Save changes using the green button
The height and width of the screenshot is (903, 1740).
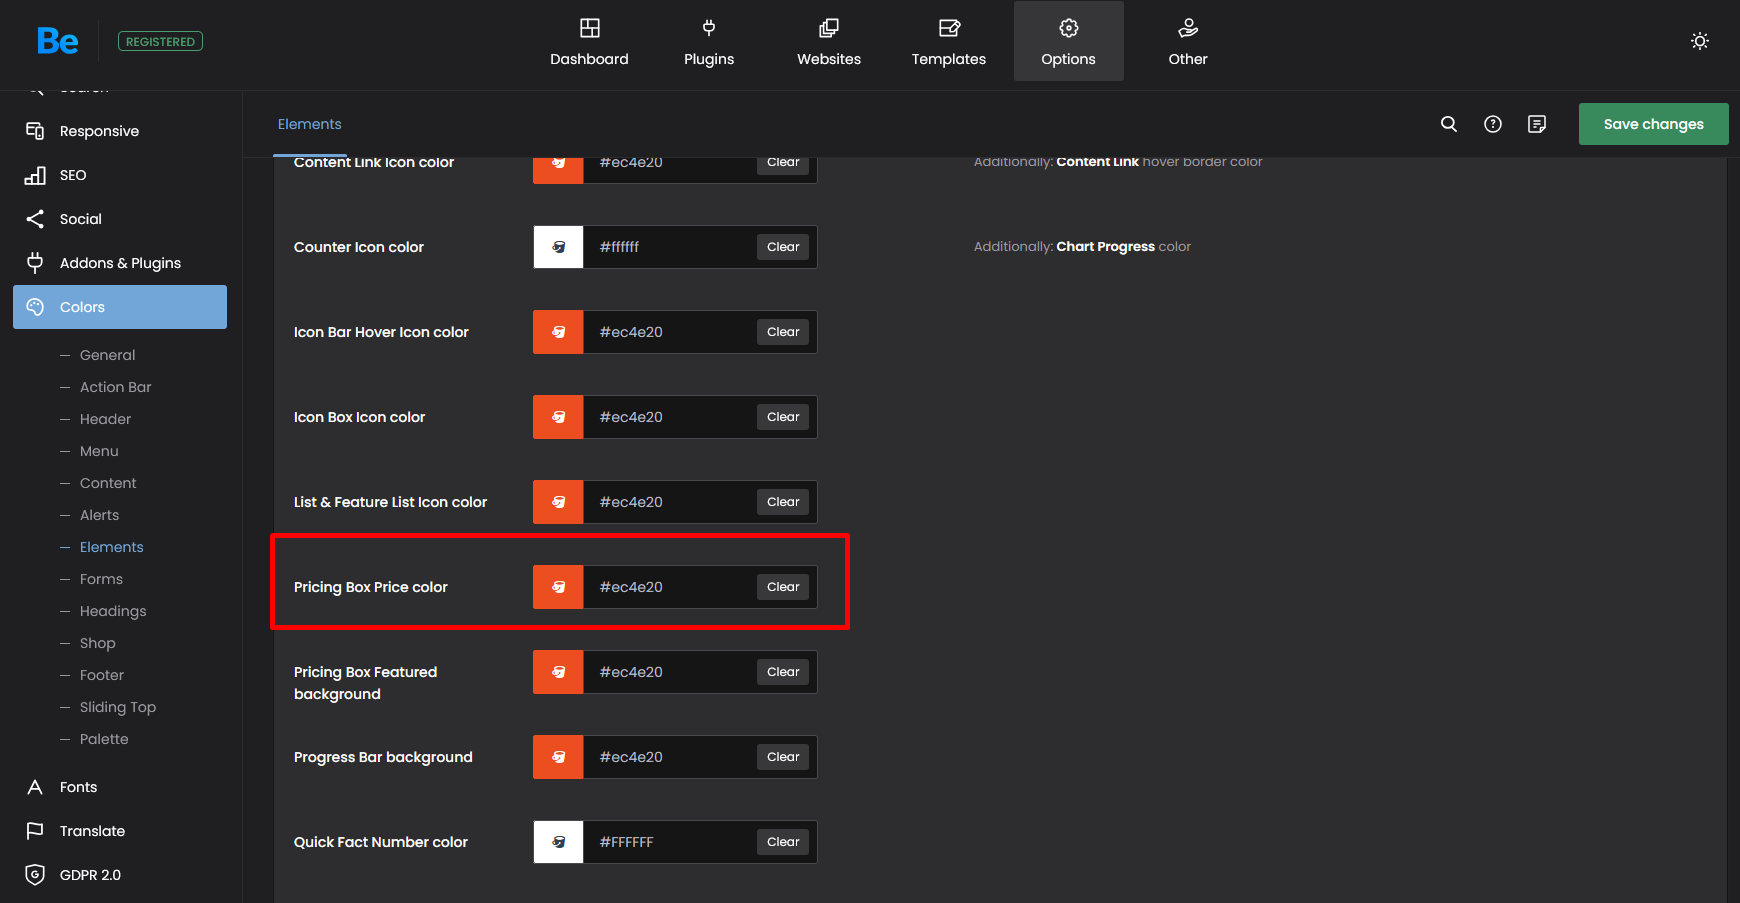(1653, 124)
